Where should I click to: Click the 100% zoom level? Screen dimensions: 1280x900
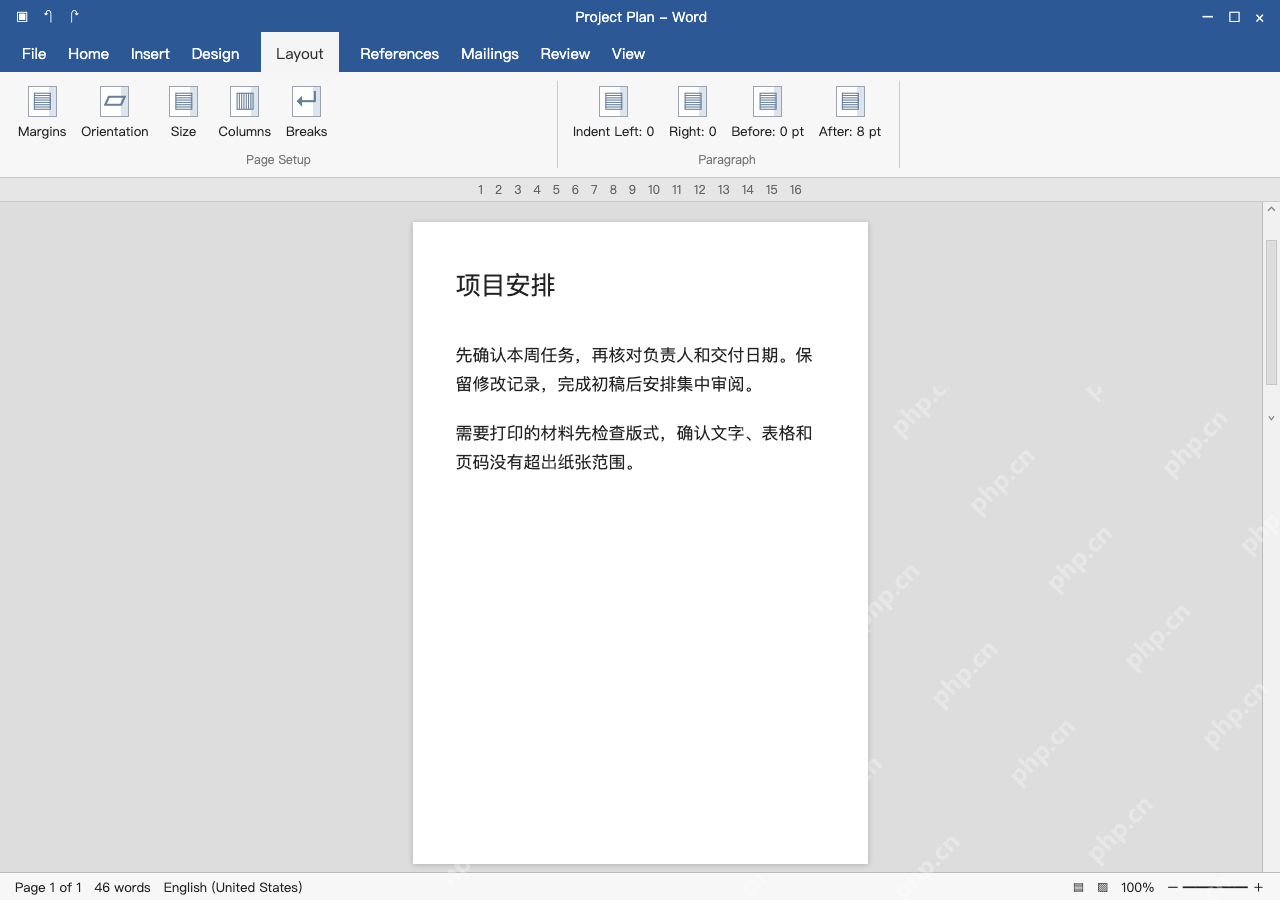pos(1137,888)
